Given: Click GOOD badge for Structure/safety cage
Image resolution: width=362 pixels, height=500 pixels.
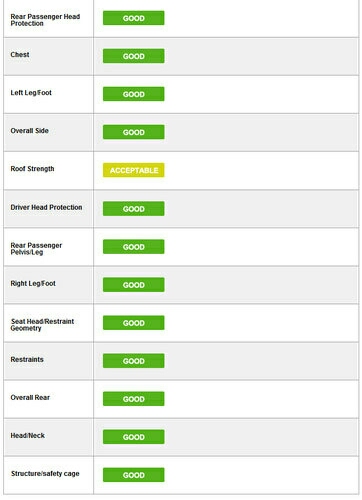Looking at the screenshot, I should (x=133, y=475).
